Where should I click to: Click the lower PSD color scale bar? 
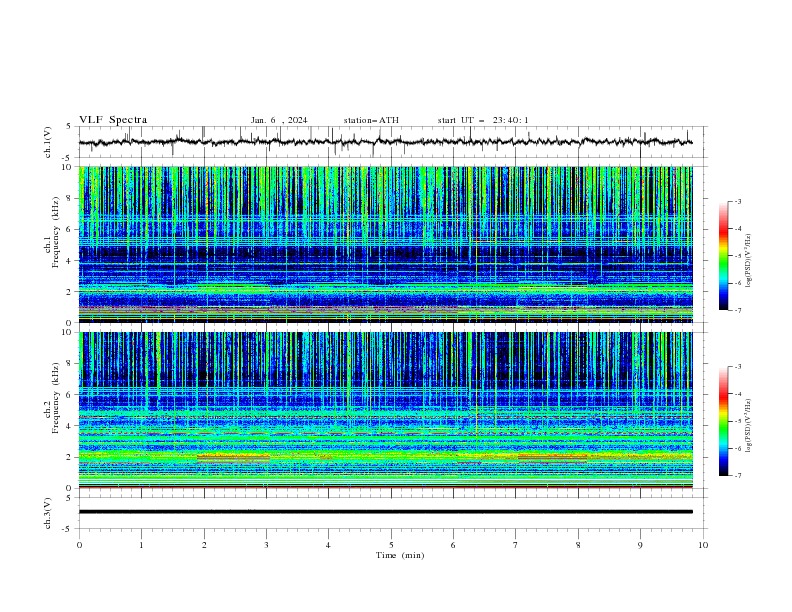click(x=723, y=421)
